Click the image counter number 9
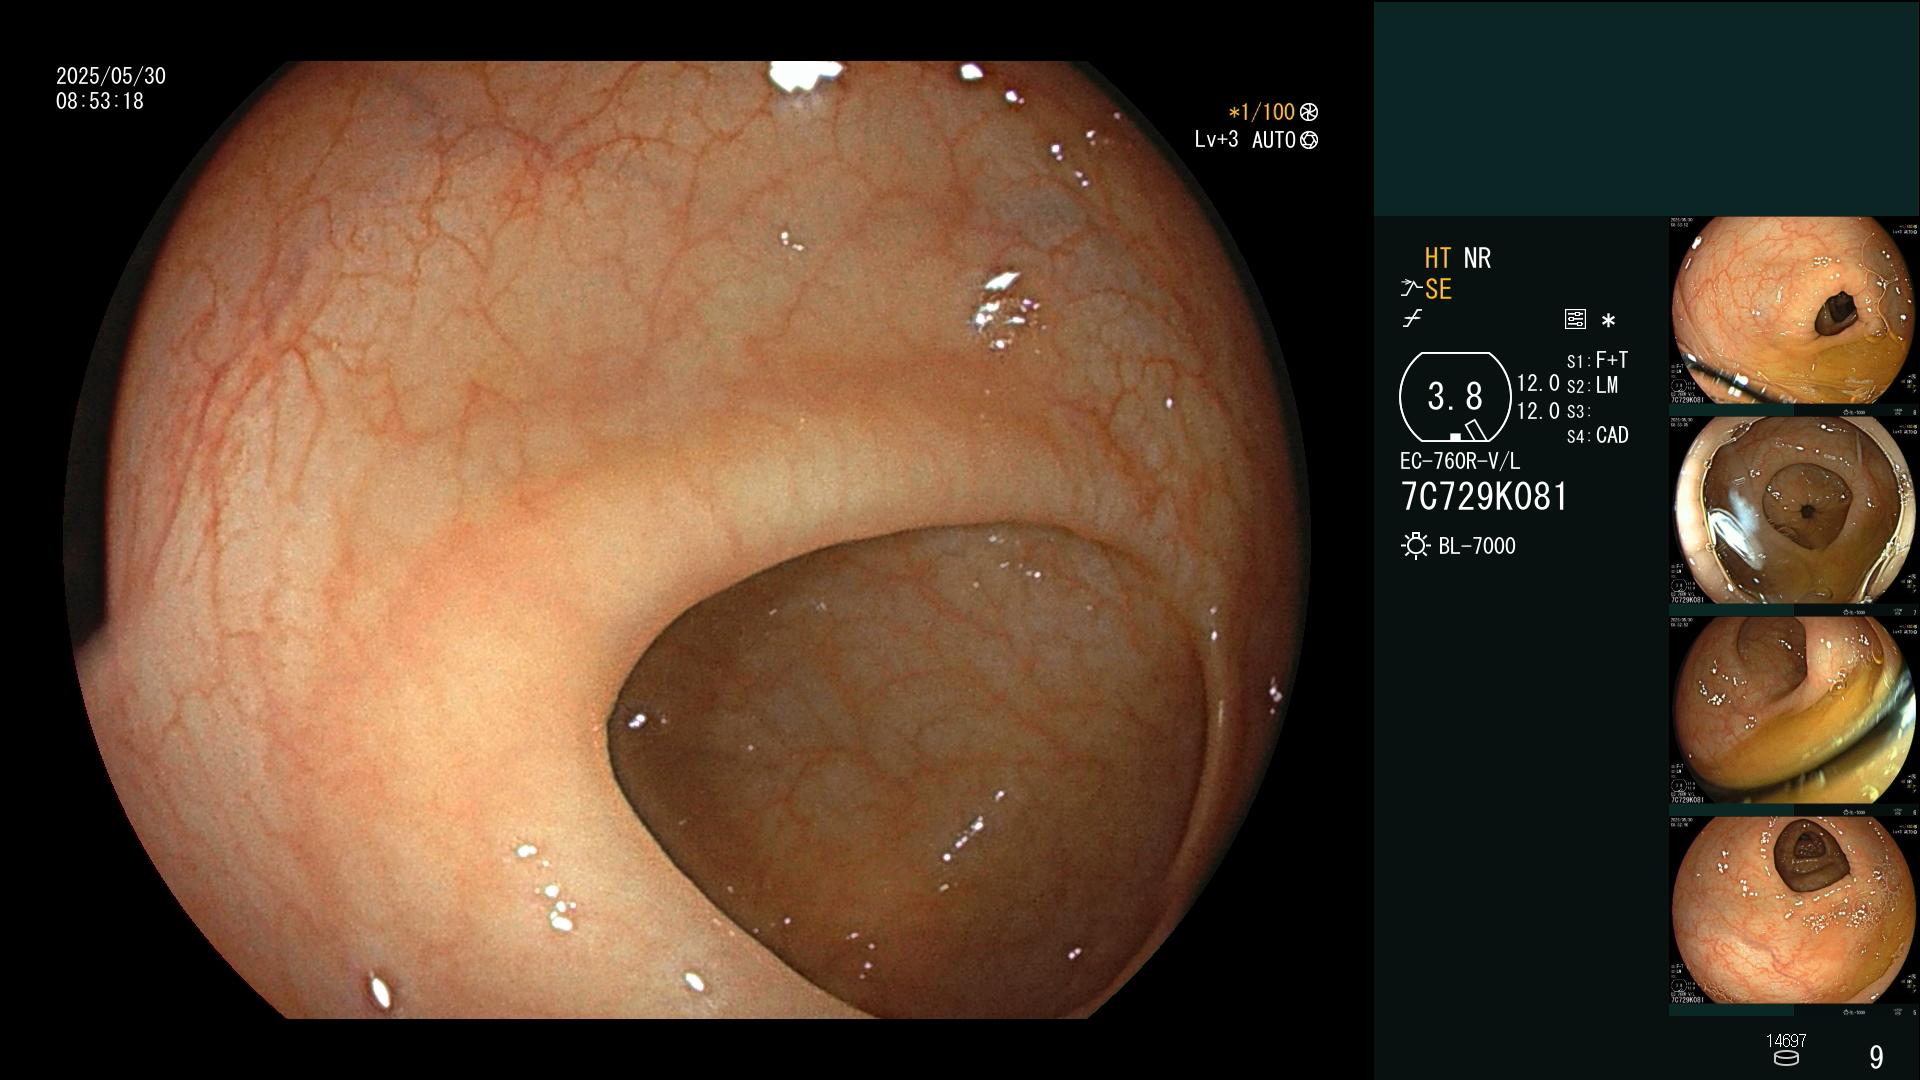Viewport: 1920px width, 1080px height. click(1876, 1057)
